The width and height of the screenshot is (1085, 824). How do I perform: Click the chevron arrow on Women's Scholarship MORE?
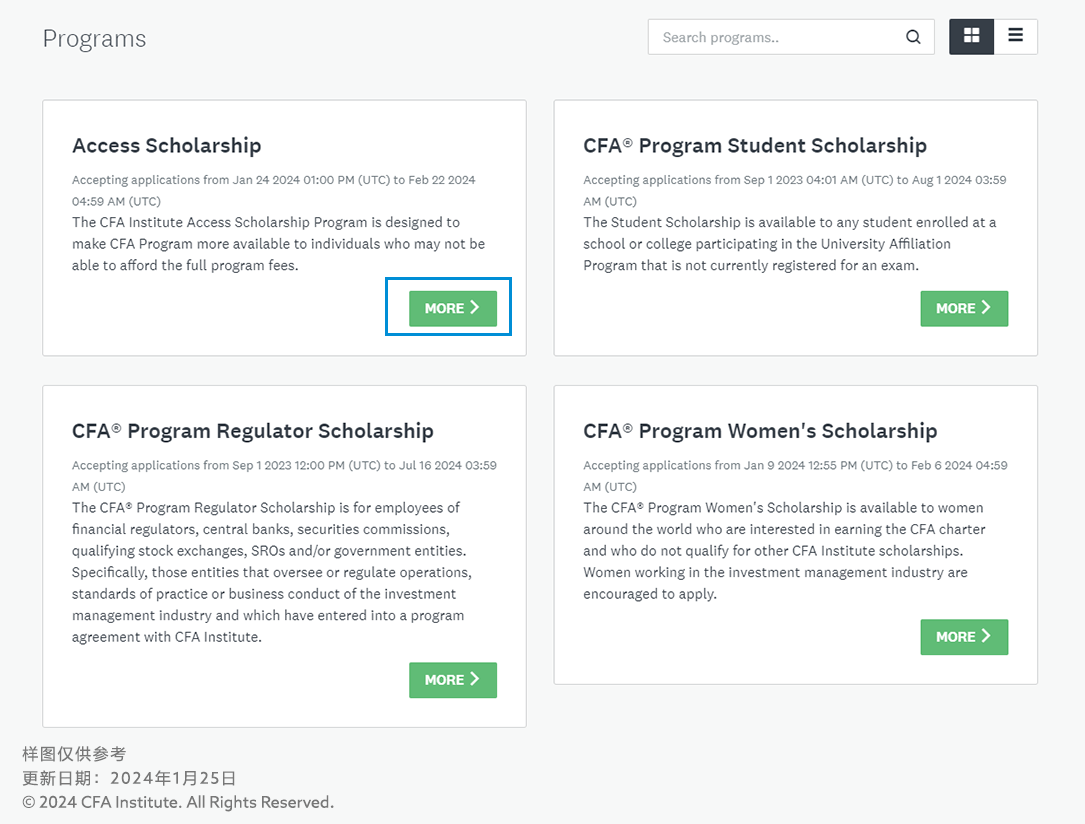[986, 637]
